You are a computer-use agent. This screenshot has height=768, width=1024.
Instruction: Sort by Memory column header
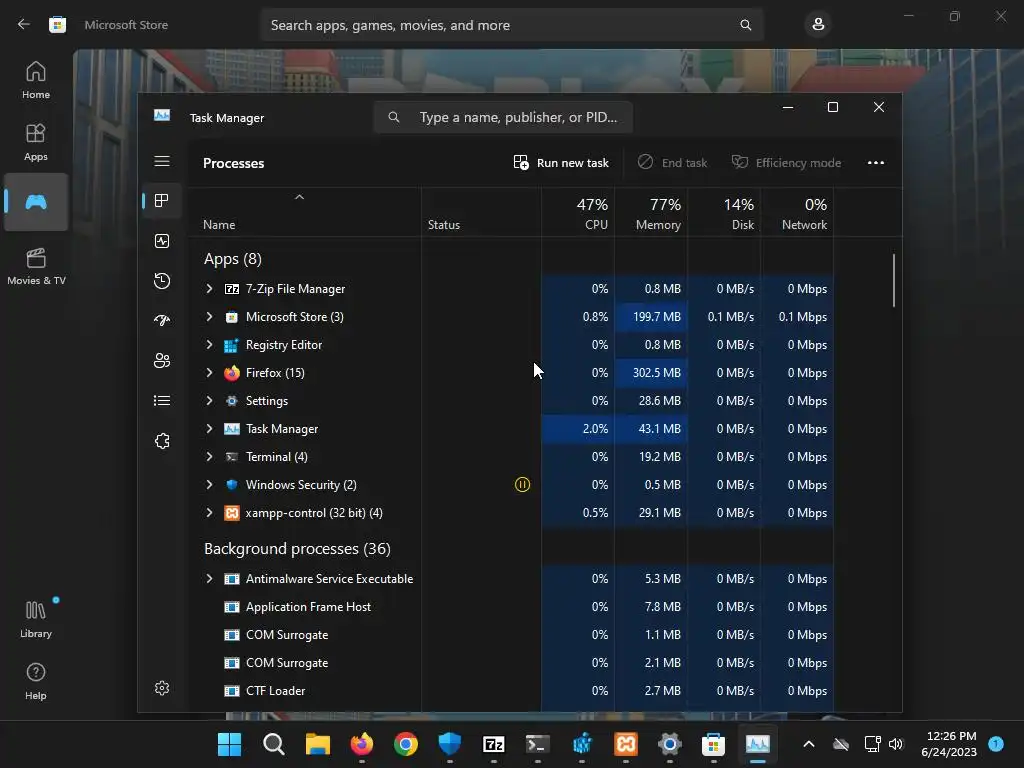(651, 214)
